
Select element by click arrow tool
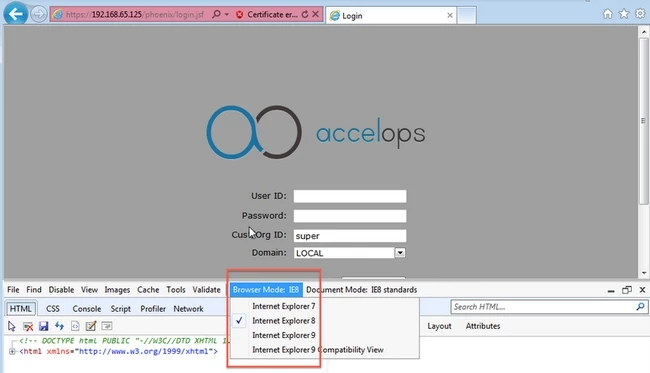[x=12, y=326]
